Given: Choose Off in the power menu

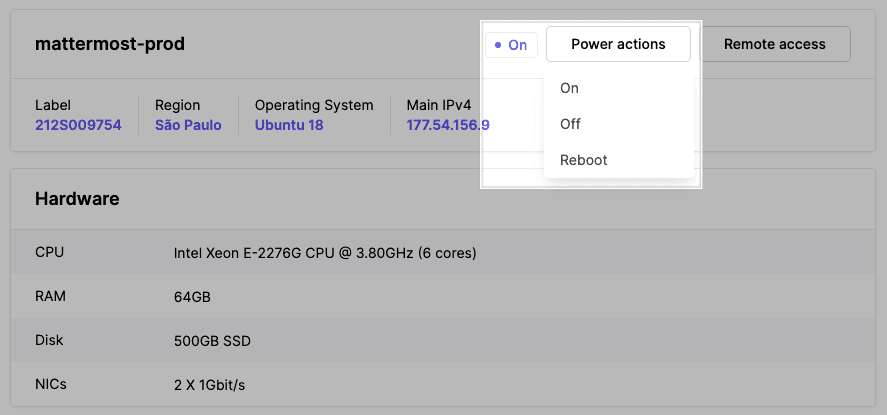Looking at the screenshot, I should (570, 124).
